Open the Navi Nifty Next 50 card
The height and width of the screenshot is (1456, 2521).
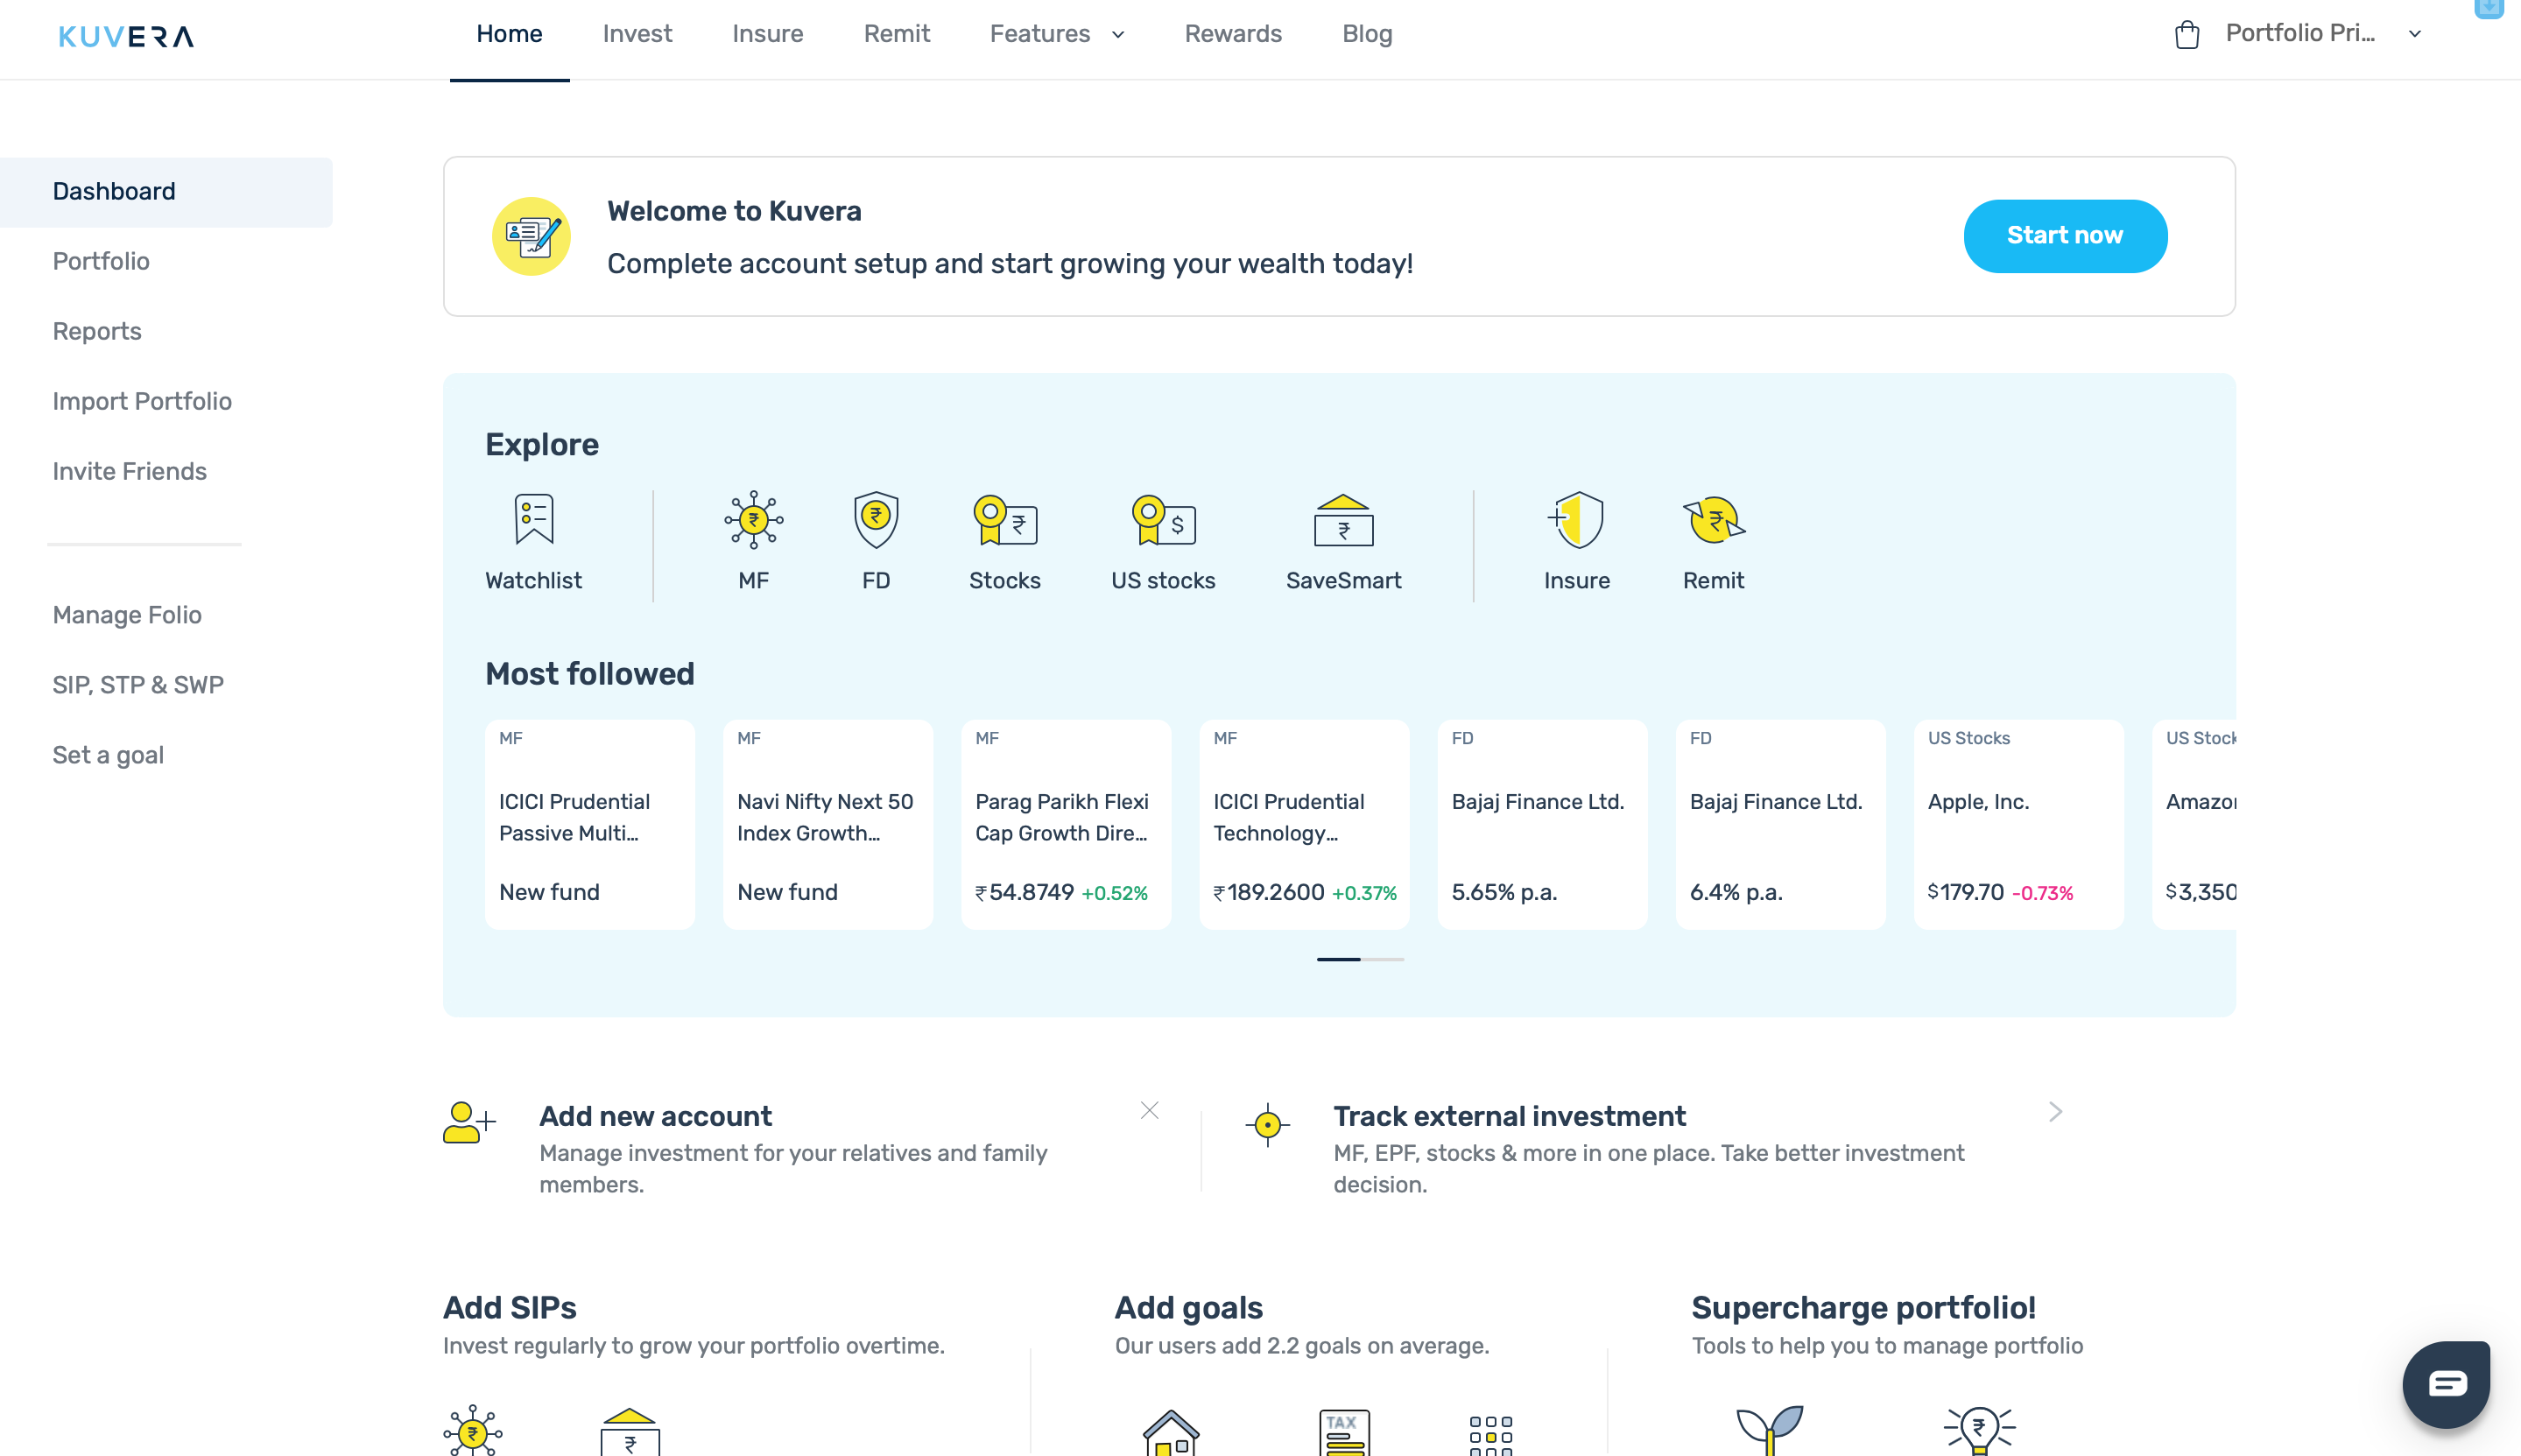pyautogui.click(x=828, y=824)
